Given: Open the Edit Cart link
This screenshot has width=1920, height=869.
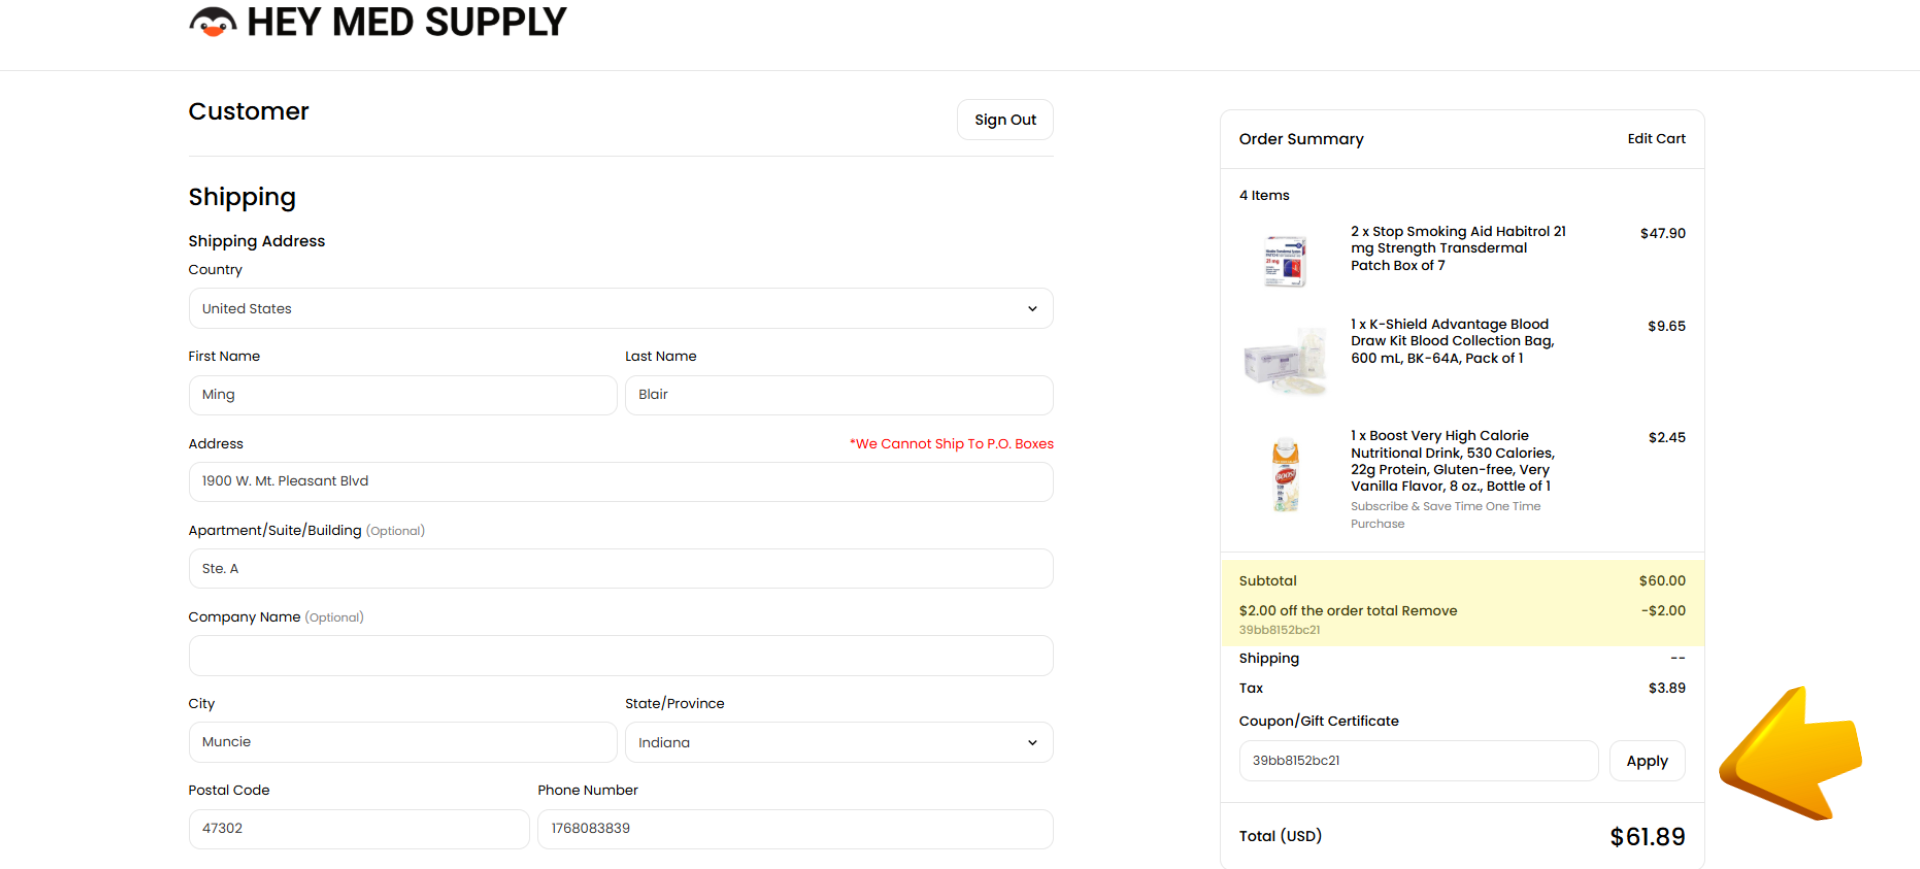Looking at the screenshot, I should [1655, 139].
